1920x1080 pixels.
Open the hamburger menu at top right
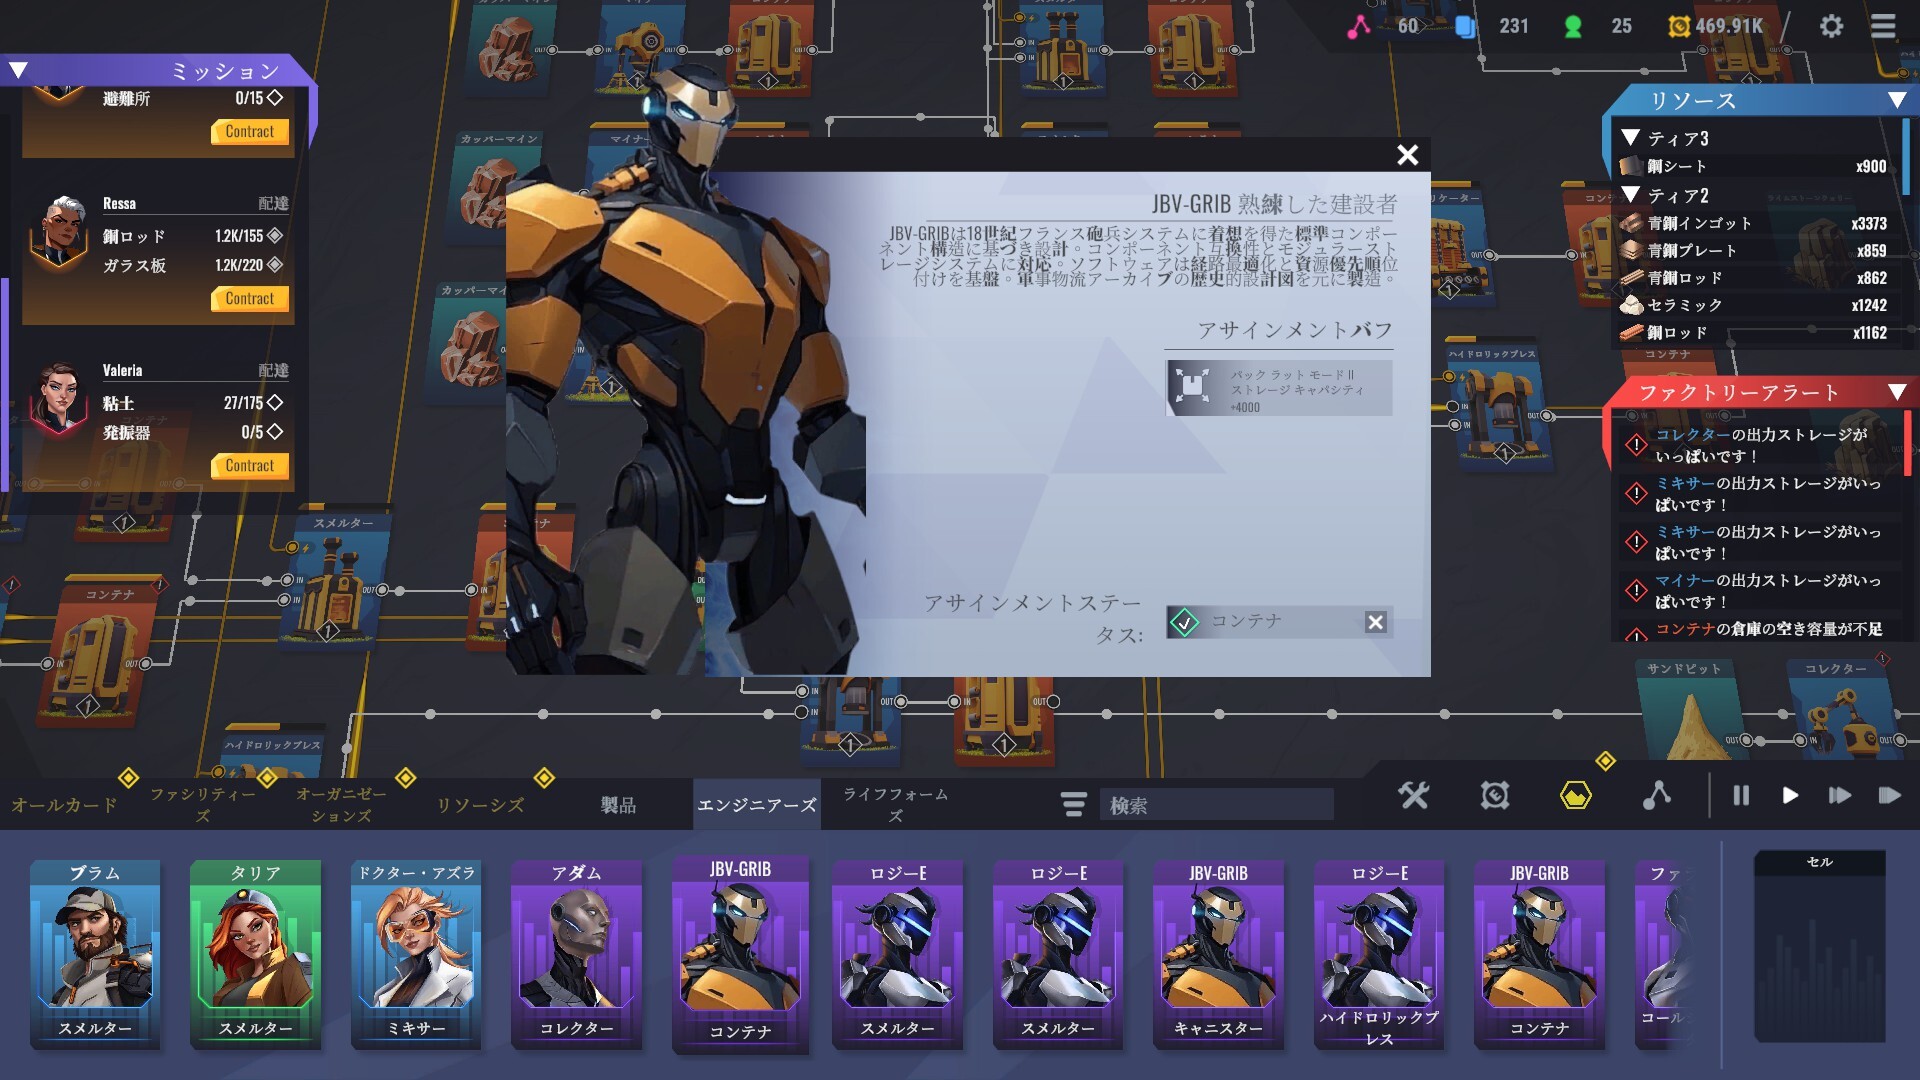[x=1883, y=26]
